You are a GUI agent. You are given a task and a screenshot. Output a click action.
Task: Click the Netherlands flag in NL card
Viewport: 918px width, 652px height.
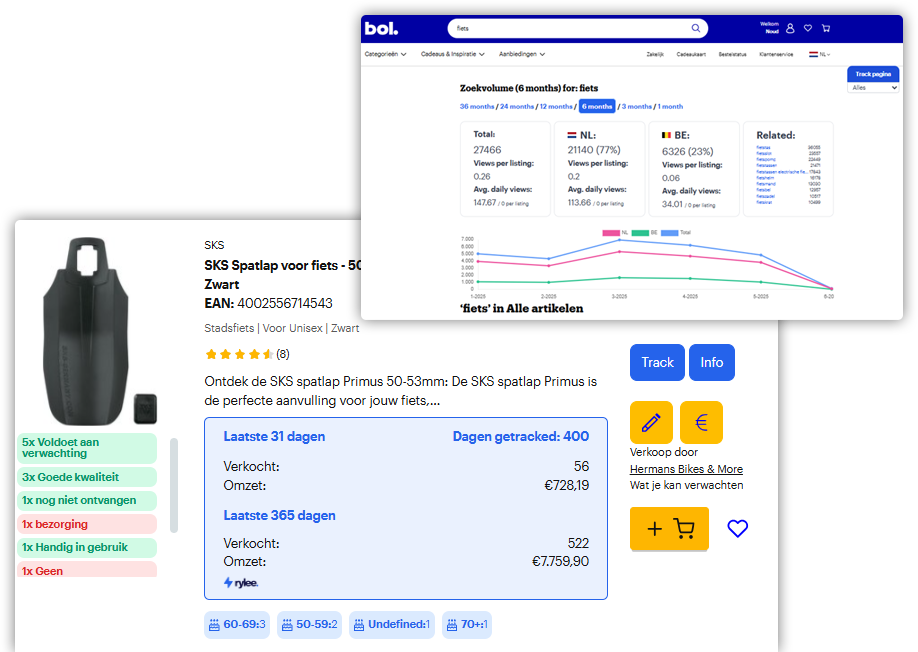coord(572,135)
